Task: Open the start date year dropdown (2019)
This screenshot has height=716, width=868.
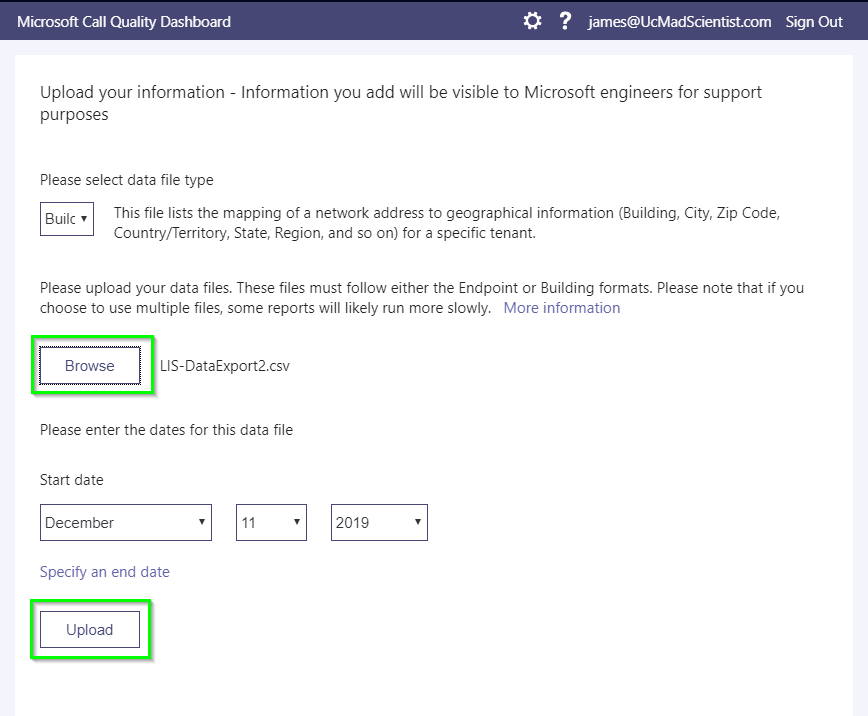Action: [379, 522]
